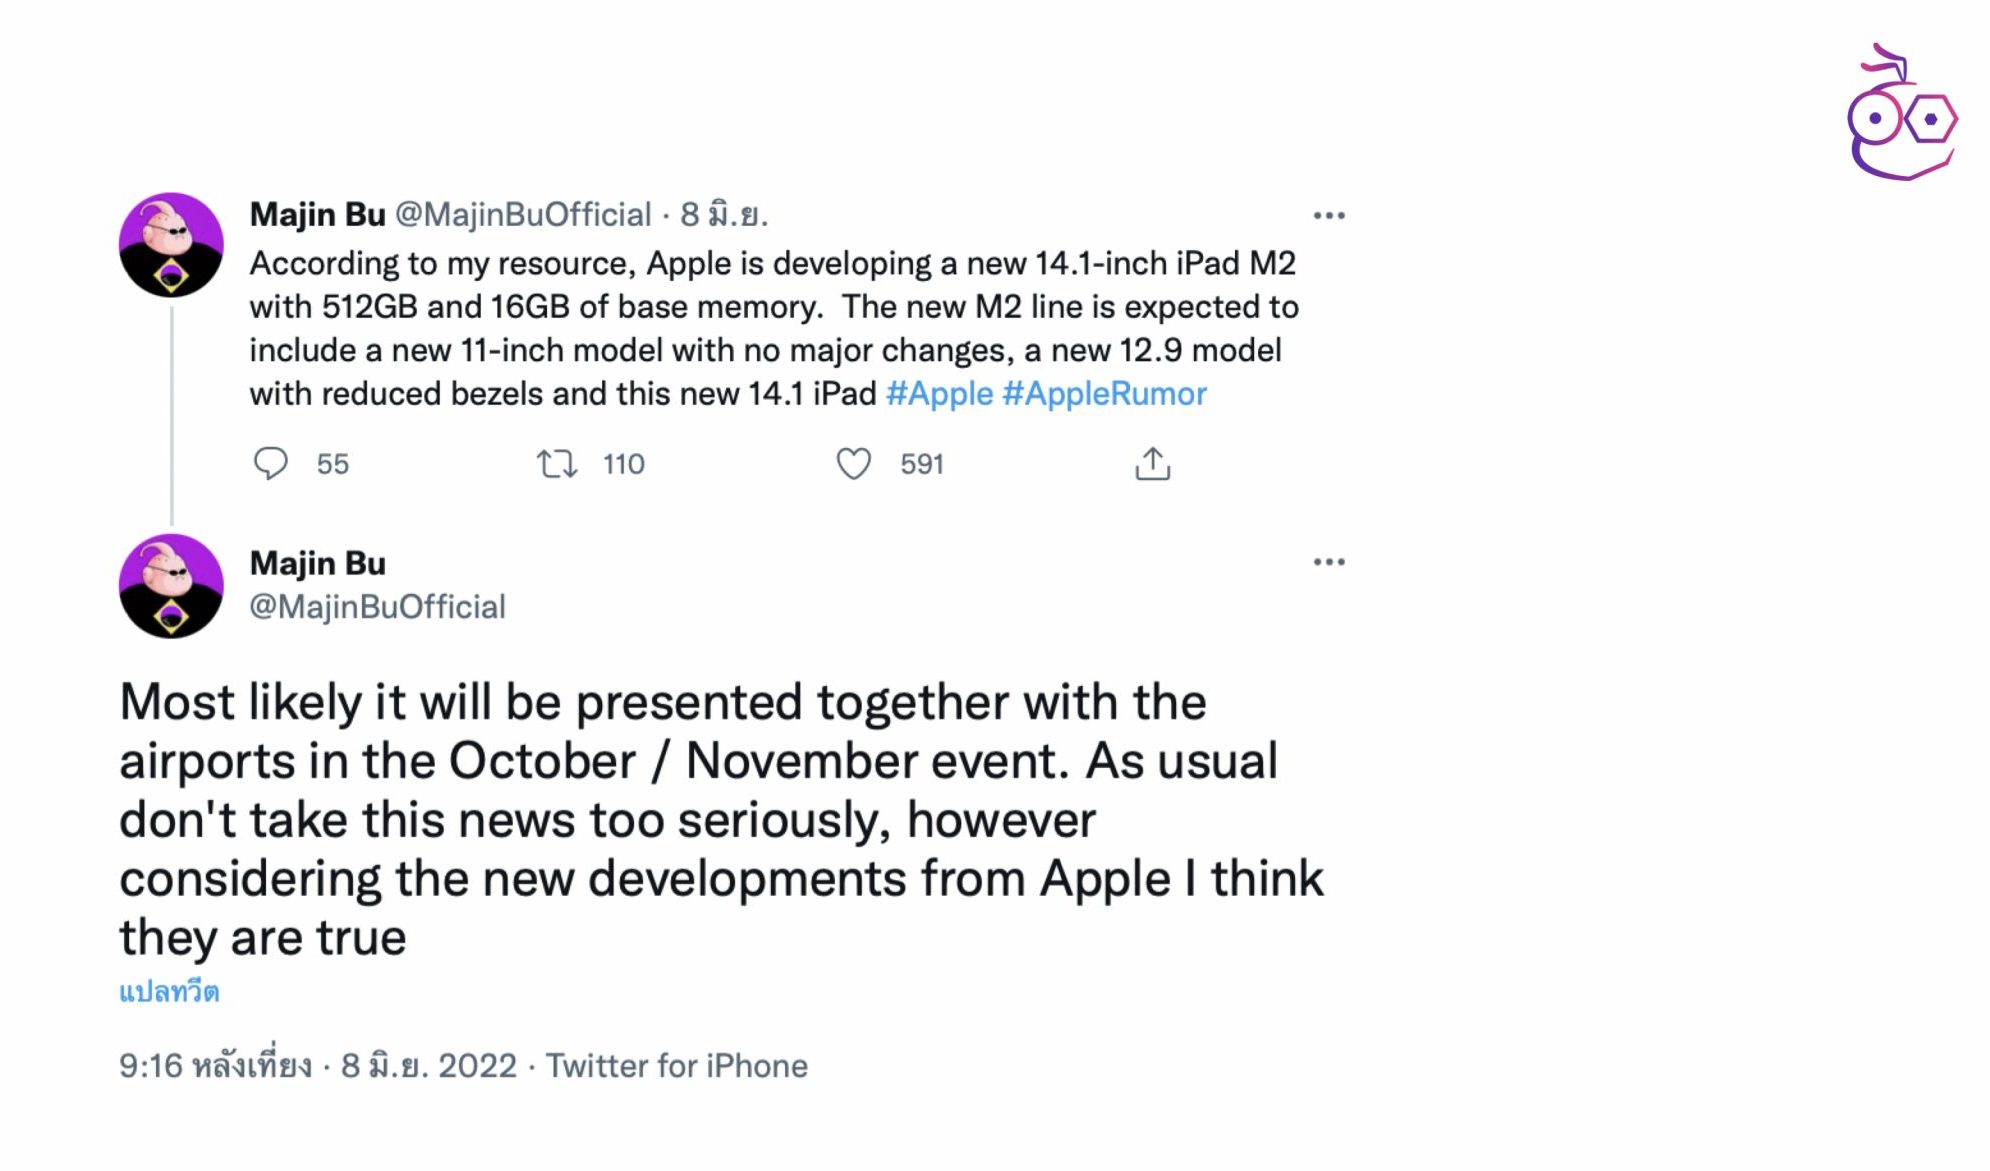Screen dimensions: 1990x1171
Task: Click the 110 retweets count
Action: click(x=623, y=464)
